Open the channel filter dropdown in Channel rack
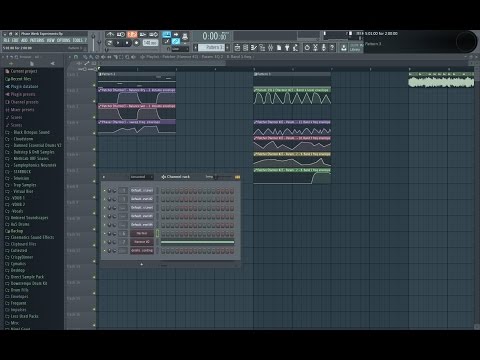Viewport: 480px width, 360px height. pos(141,177)
